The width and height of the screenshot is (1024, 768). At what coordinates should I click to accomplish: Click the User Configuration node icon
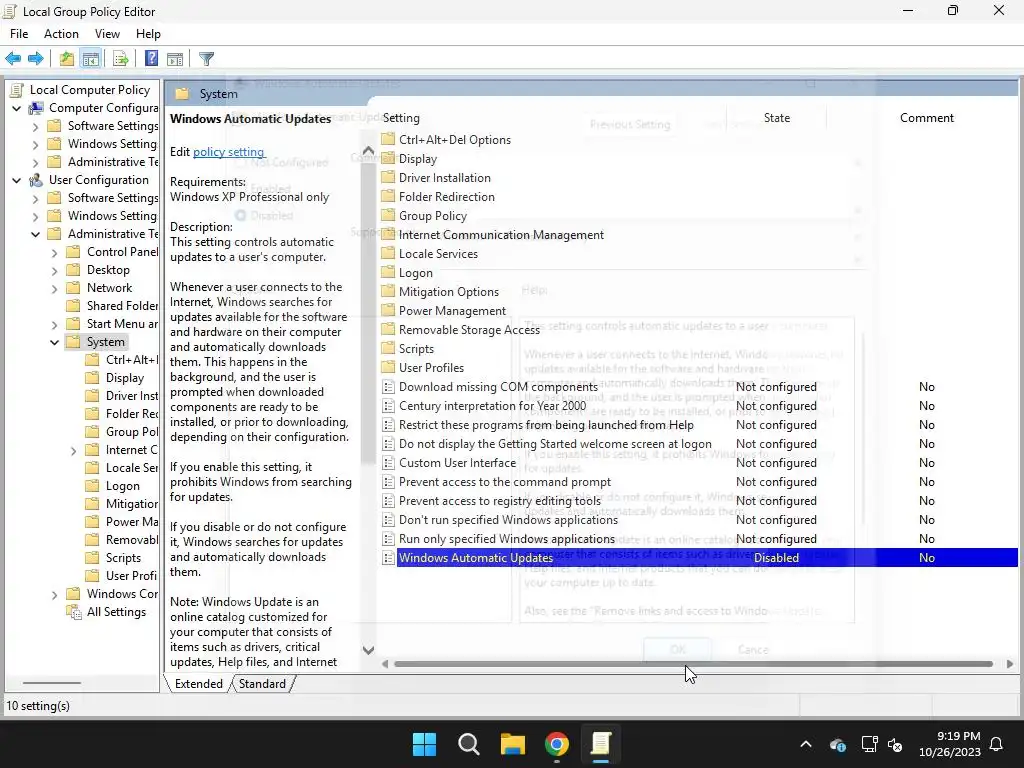point(37,180)
